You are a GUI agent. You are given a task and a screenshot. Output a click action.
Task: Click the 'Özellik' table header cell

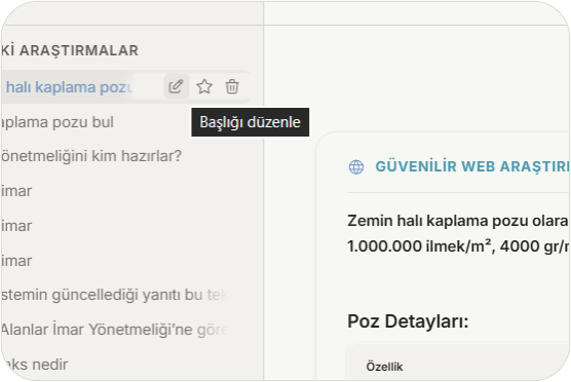tap(385, 366)
